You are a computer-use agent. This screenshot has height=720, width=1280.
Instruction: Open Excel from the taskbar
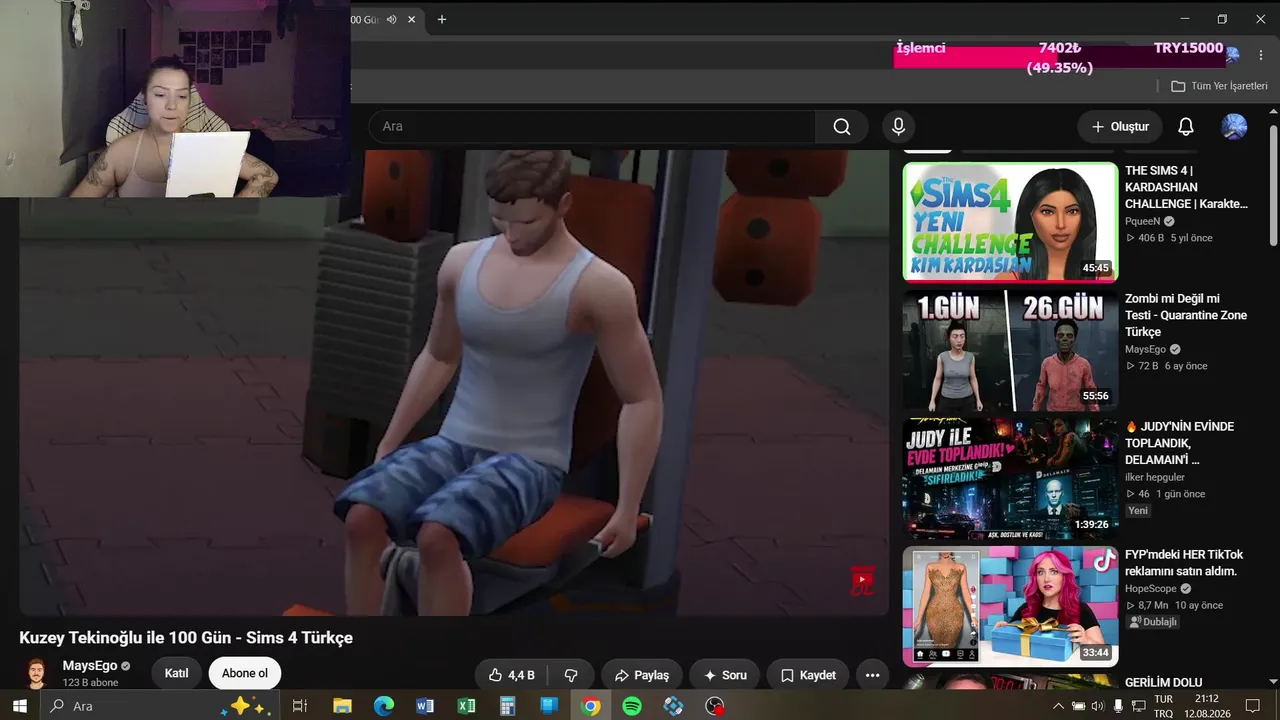466,706
